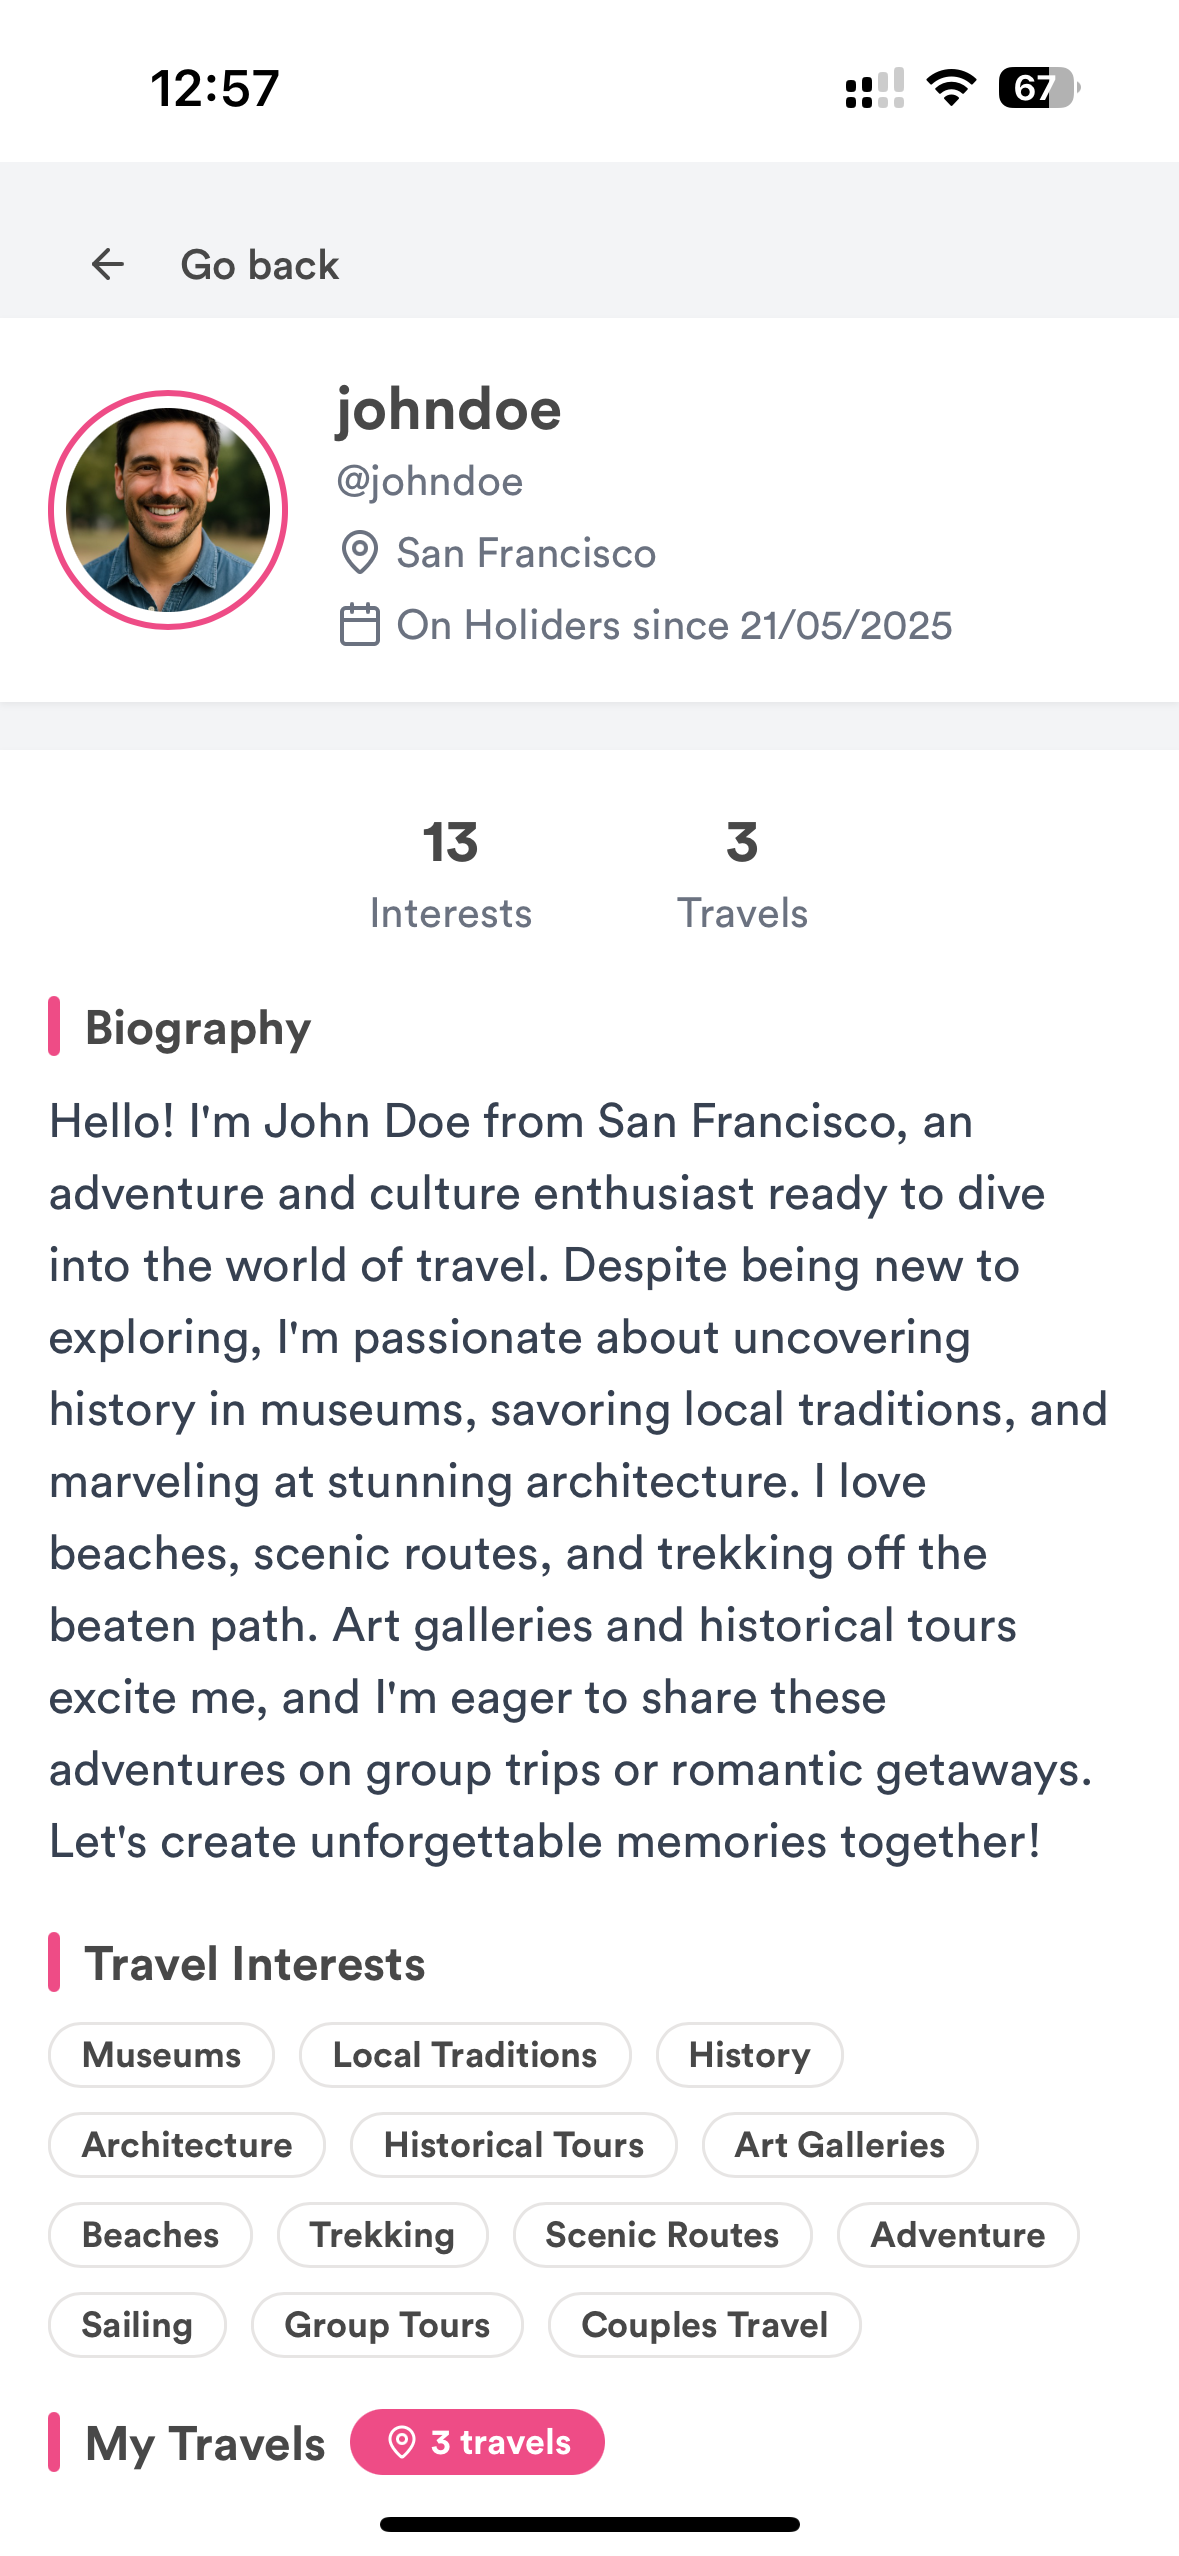1179x2556 pixels.
Task: Tap the Scenic Routes interest chip
Action: click(662, 2235)
